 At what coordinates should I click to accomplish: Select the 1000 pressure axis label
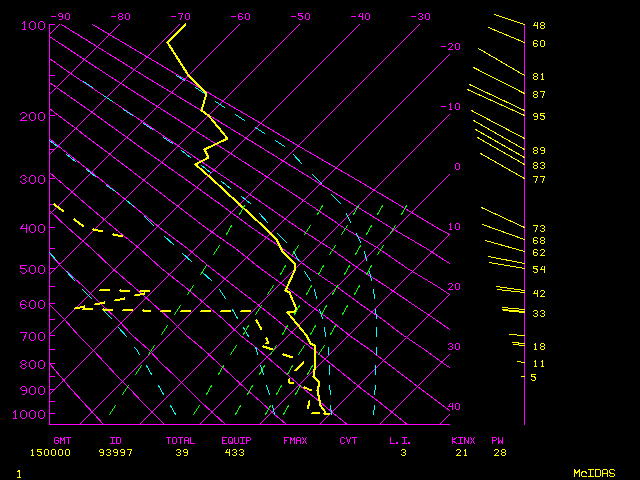(x=30, y=414)
